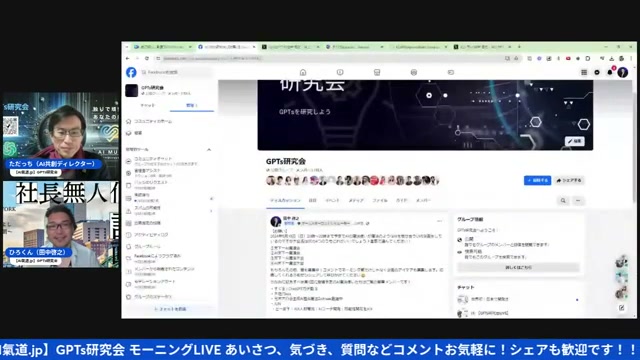Open the Facebook video tab icon in top navigation
Screen dimensions: 640x360
[340, 72]
